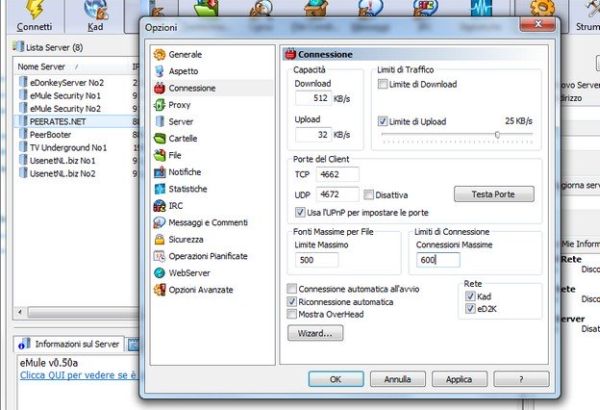The image size is (600, 410).
Task: Click the Applica button
Action: coord(459,379)
